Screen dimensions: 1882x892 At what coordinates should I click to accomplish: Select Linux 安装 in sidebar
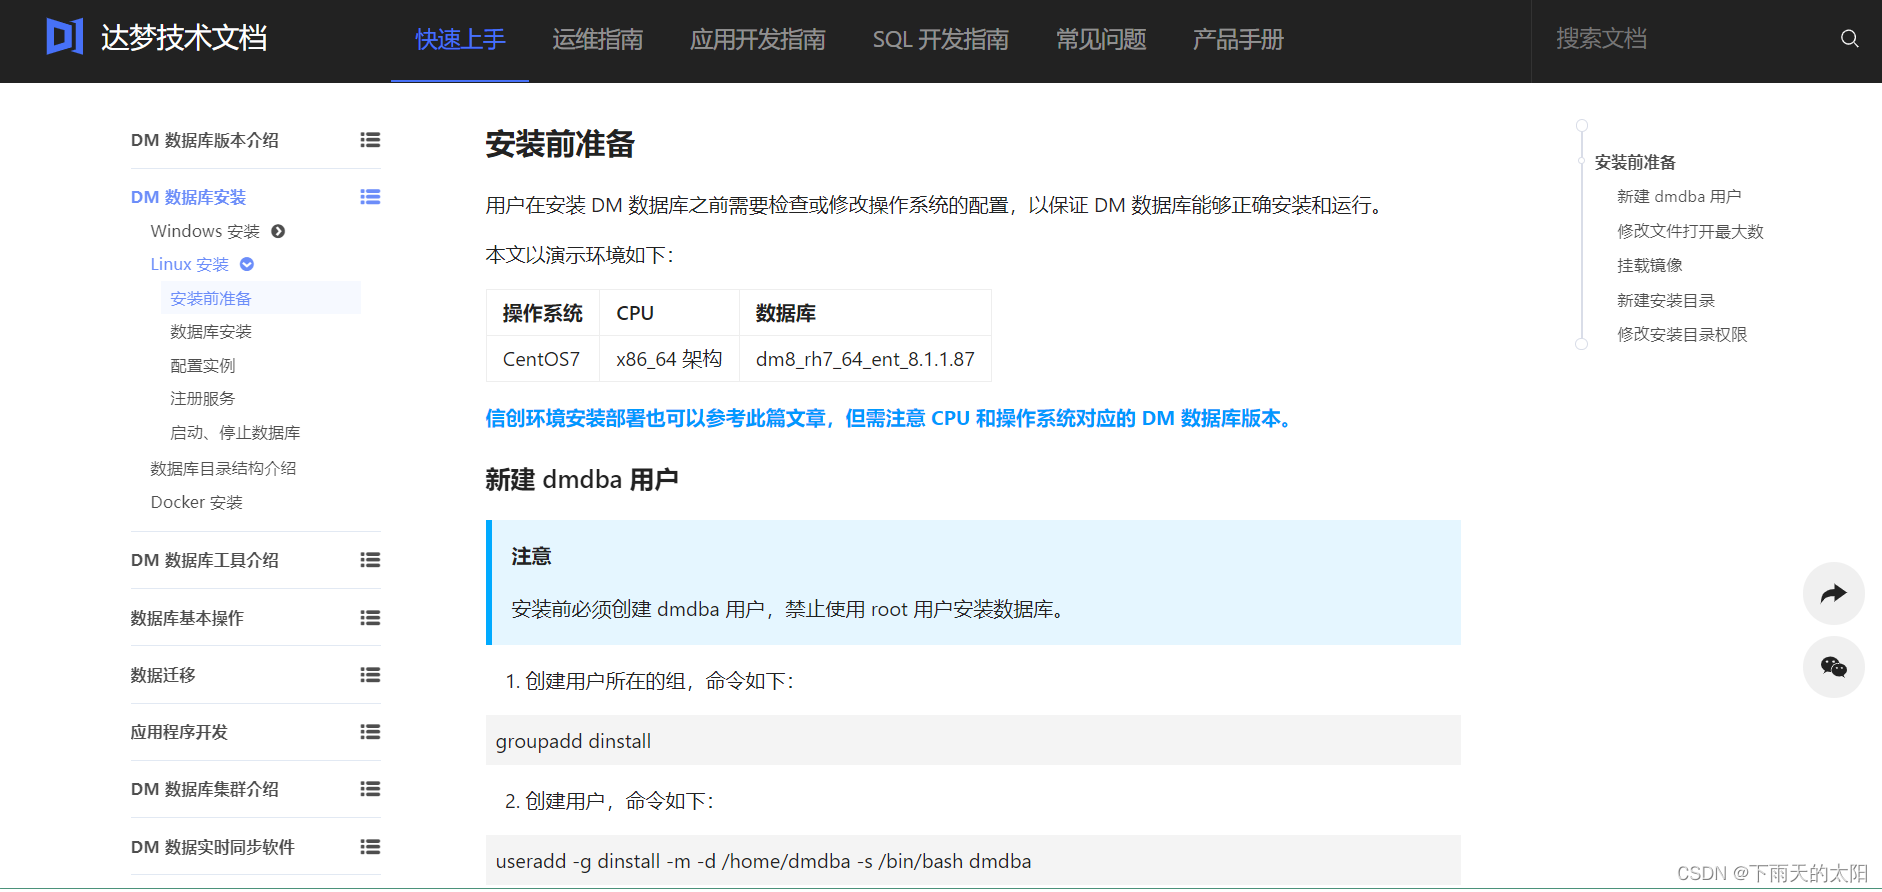click(190, 264)
